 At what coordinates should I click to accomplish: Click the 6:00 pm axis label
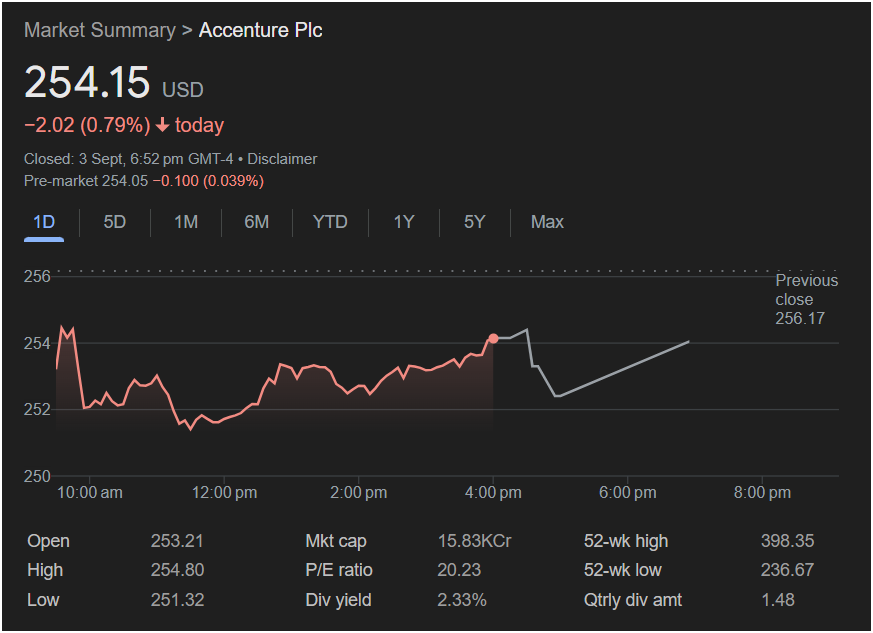tap(627, 492)
